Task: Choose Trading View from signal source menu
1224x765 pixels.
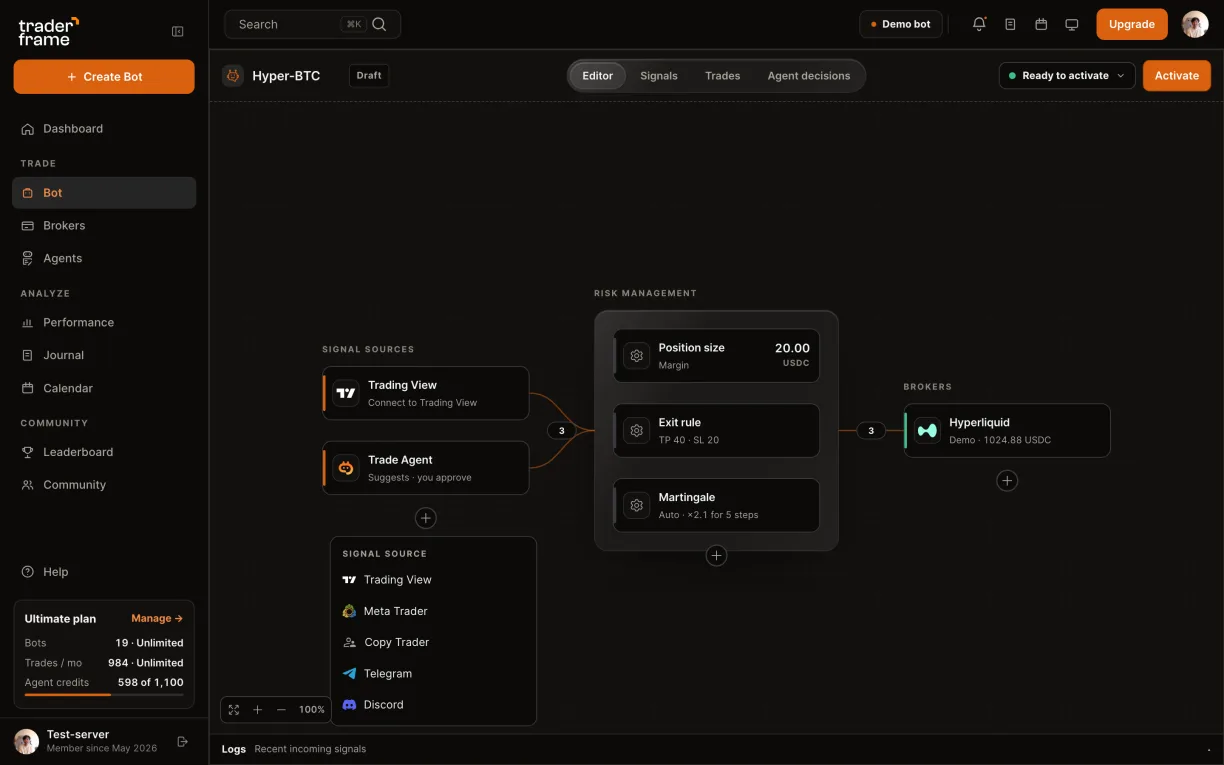Action: (433, 580)
